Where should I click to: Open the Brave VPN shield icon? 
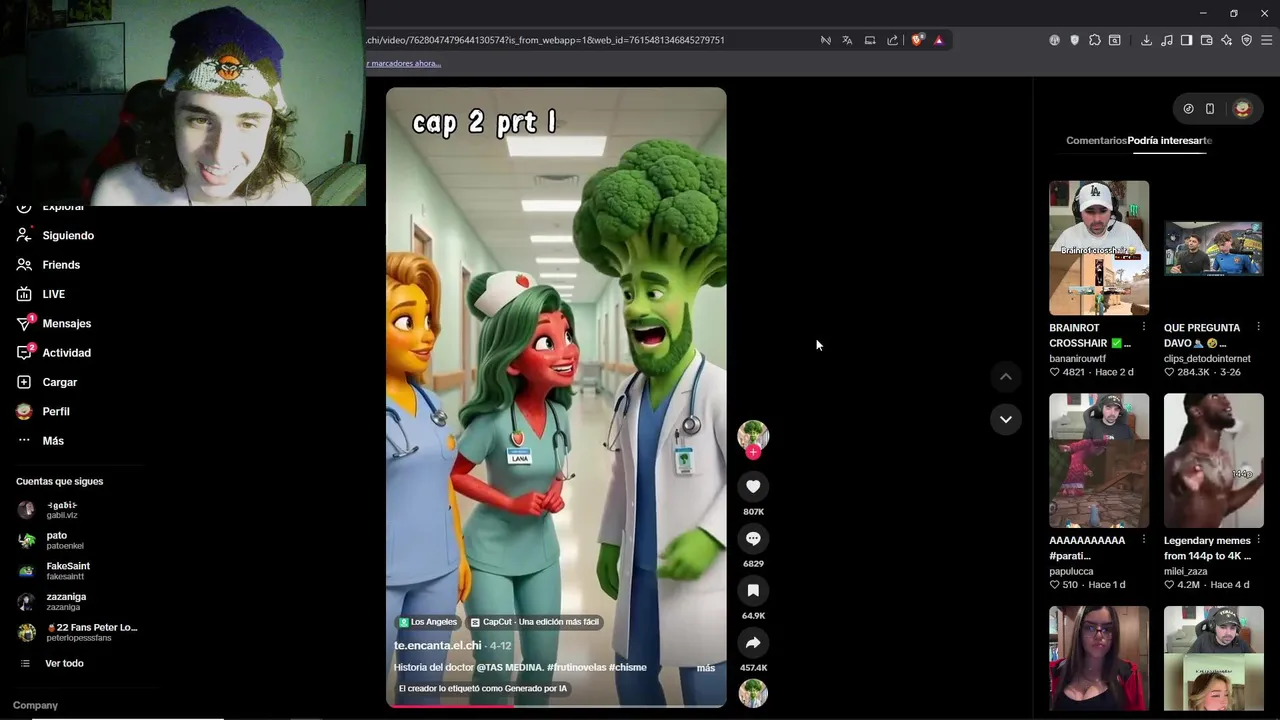[x=1247, y=40]
